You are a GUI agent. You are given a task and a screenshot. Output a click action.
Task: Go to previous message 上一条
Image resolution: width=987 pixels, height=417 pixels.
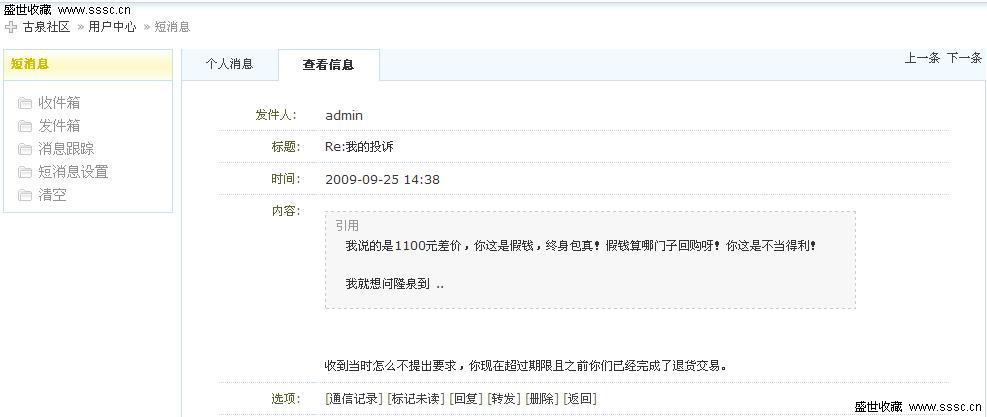922,58
